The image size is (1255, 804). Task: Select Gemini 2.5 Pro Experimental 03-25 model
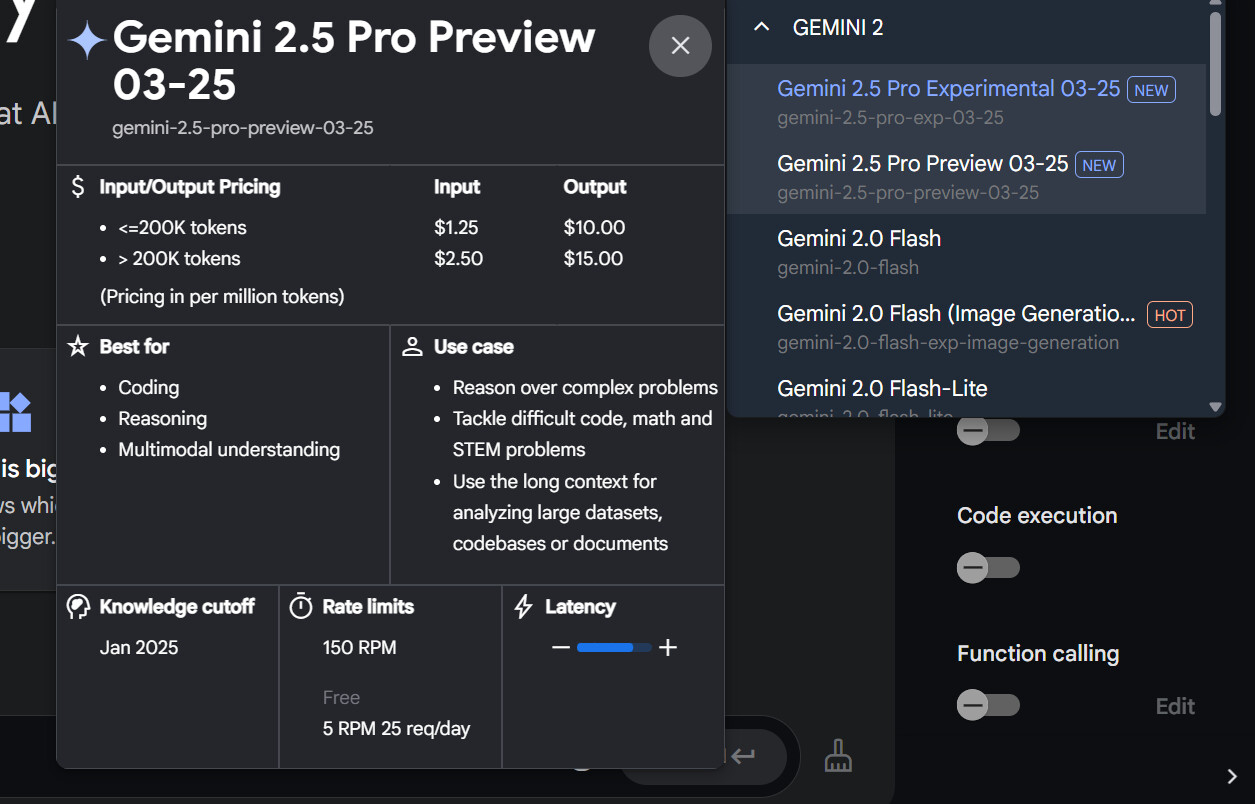coord(948,89)
